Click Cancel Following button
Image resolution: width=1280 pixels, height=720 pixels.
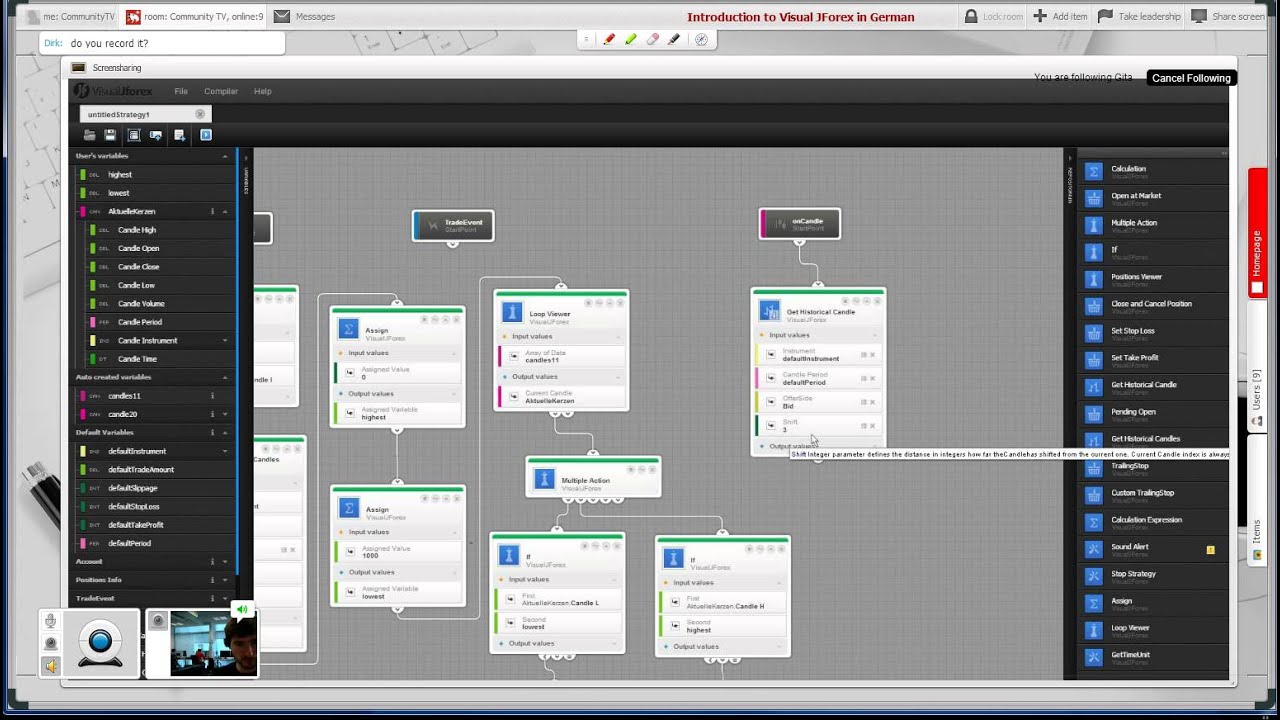coord(1191,78)
